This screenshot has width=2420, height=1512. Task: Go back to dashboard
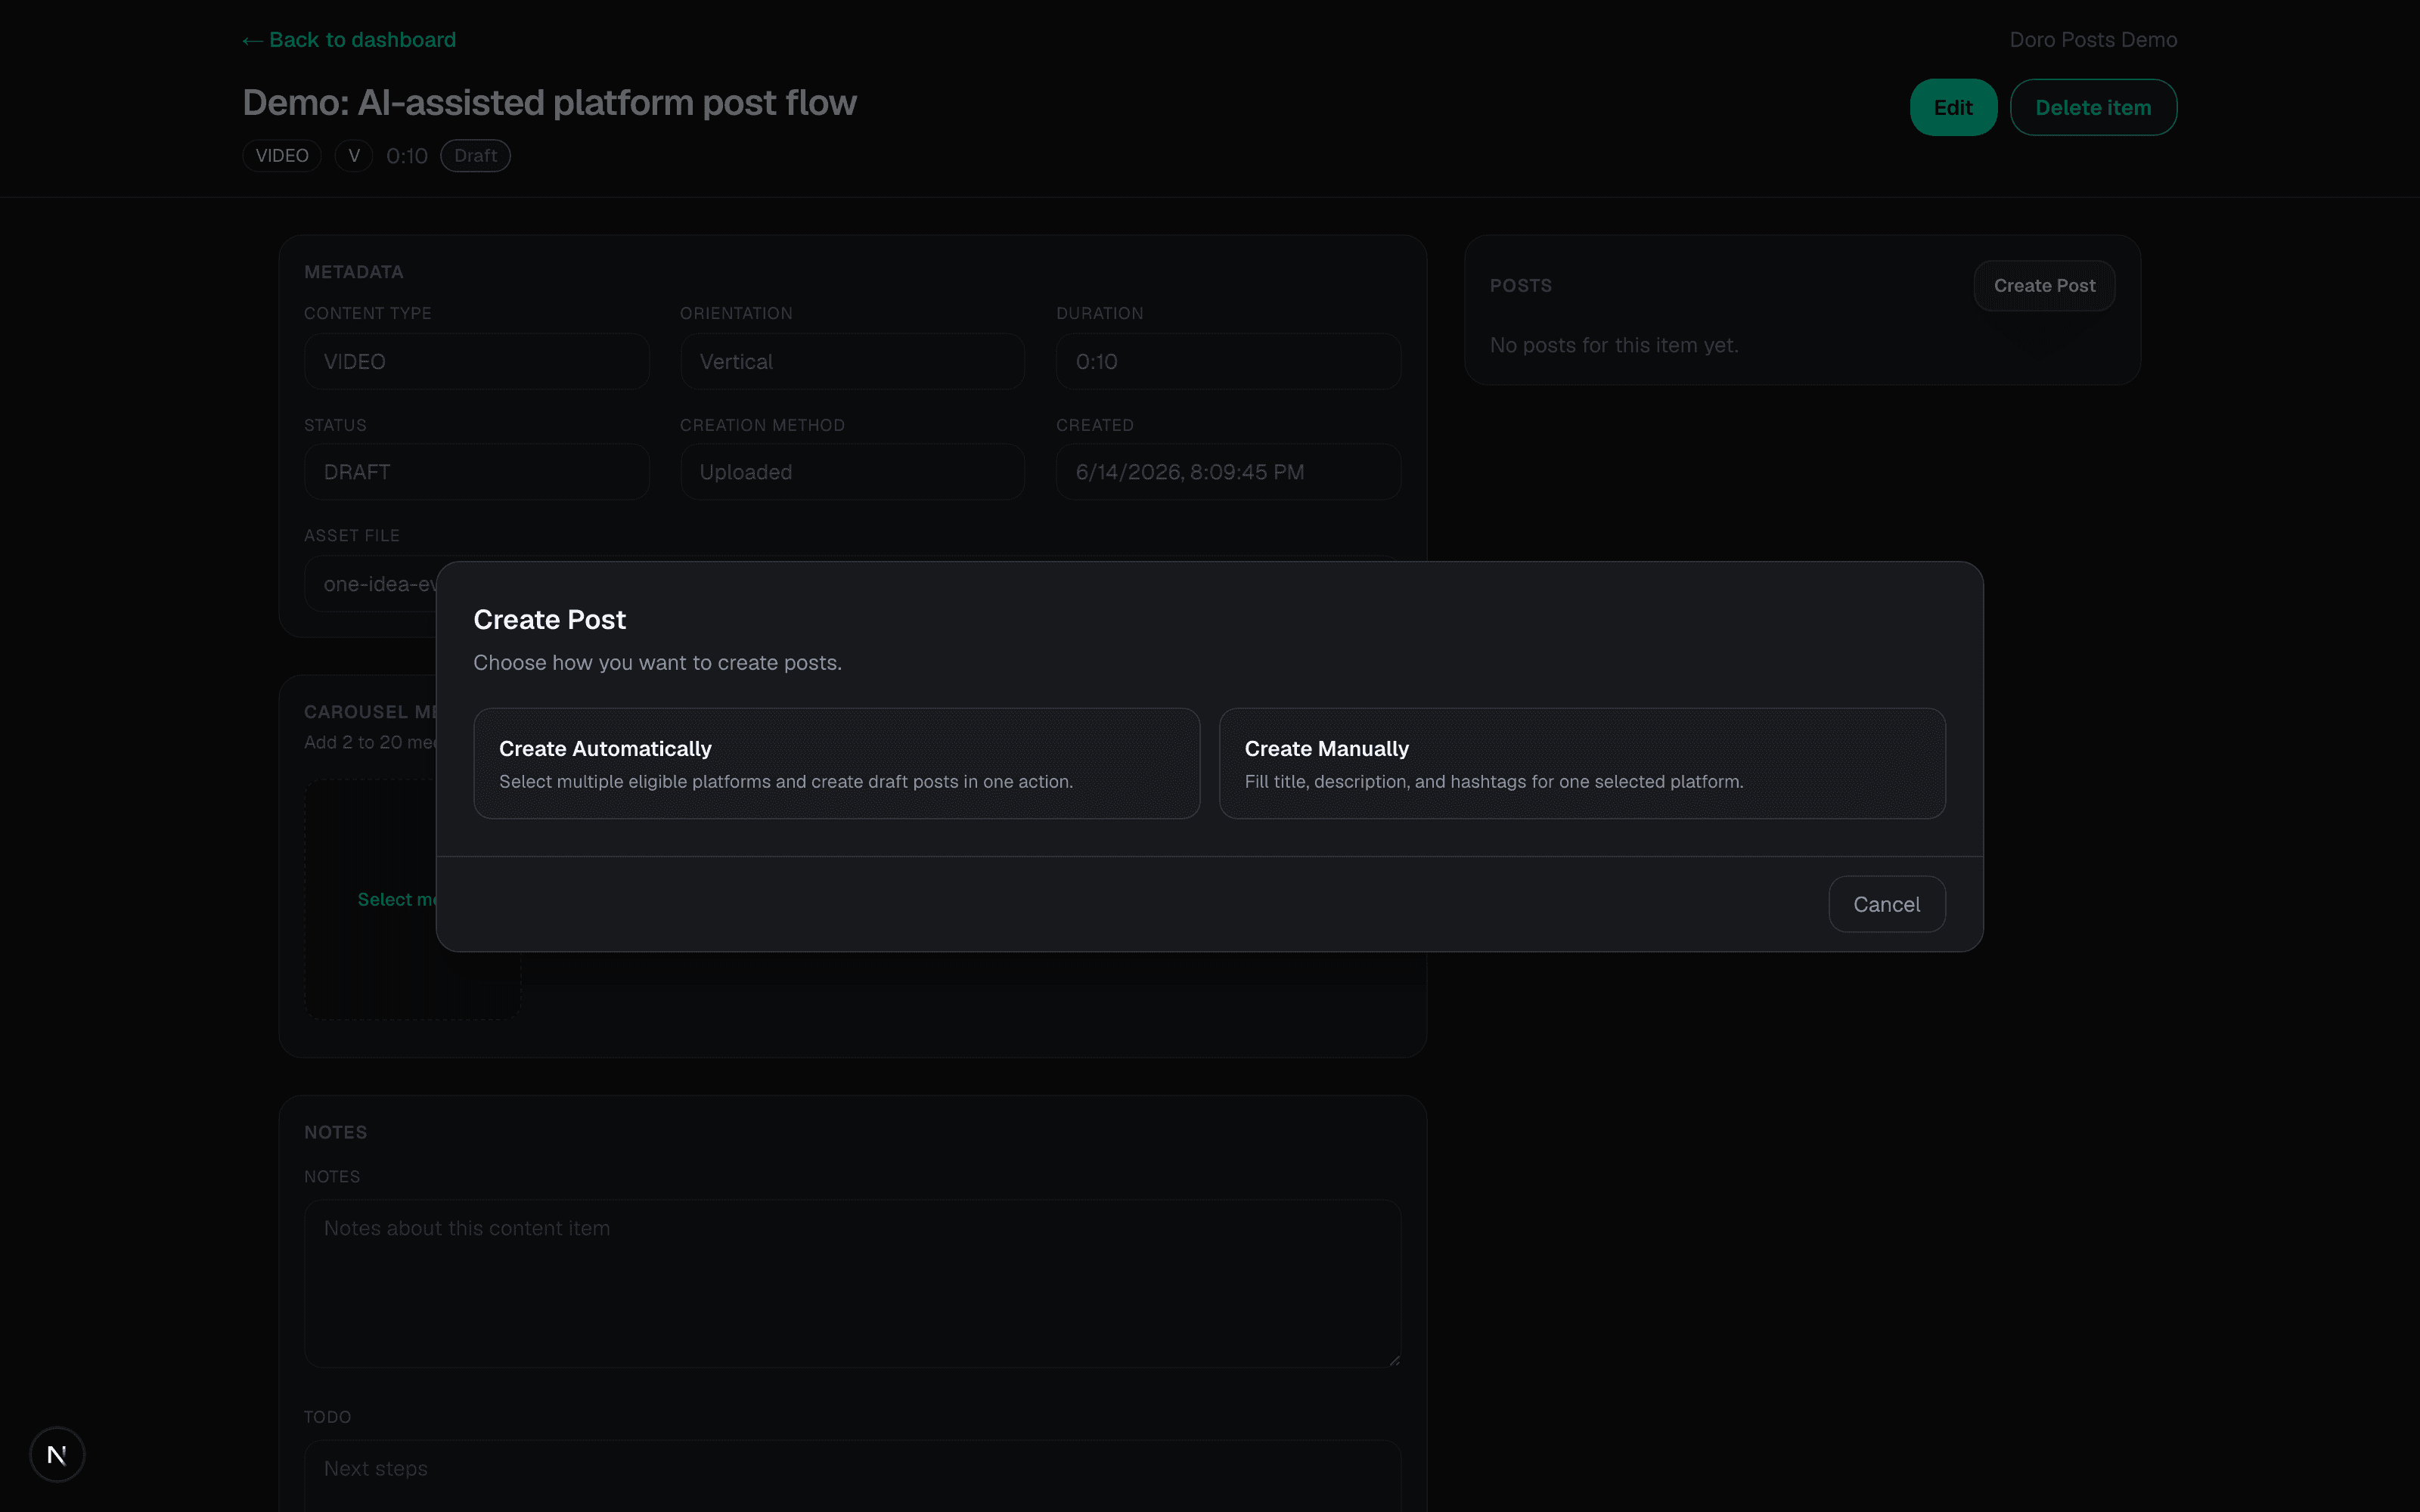click(349, 40)
